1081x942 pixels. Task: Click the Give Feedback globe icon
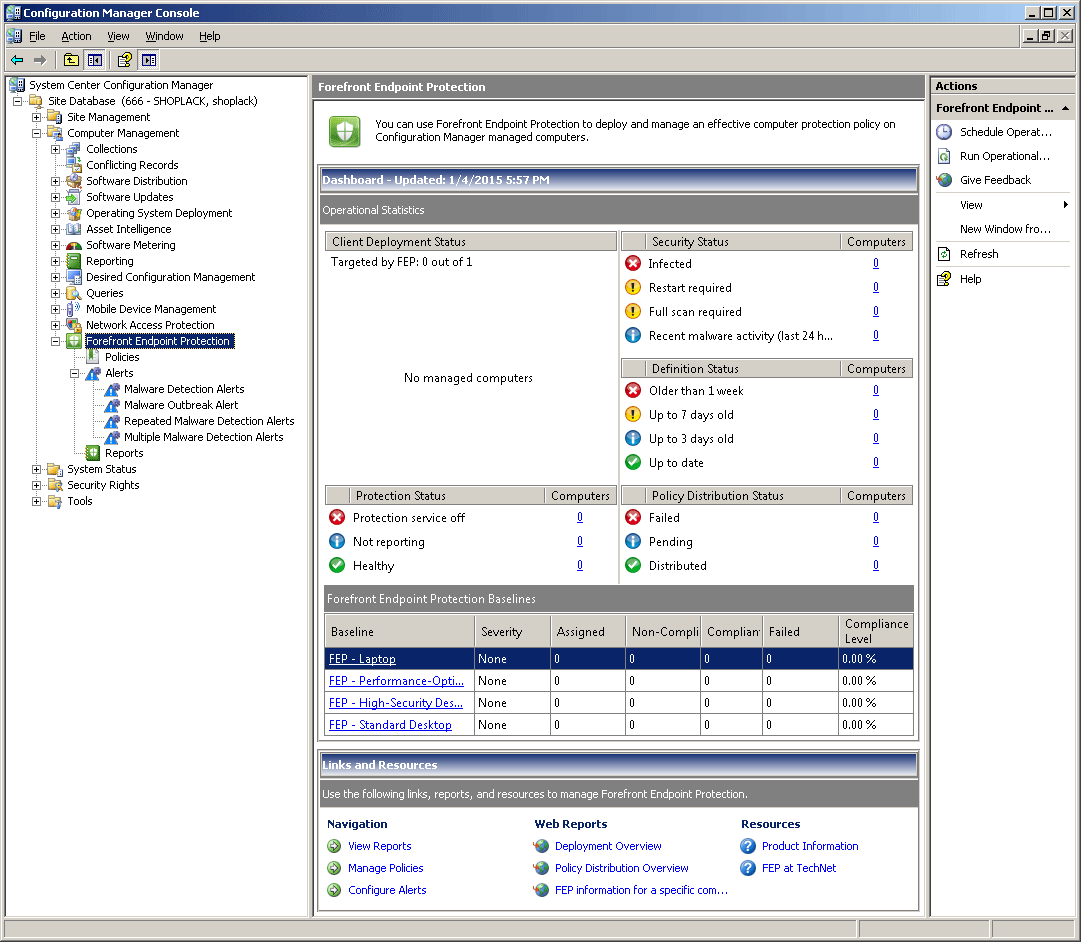[x=944, y=180]
